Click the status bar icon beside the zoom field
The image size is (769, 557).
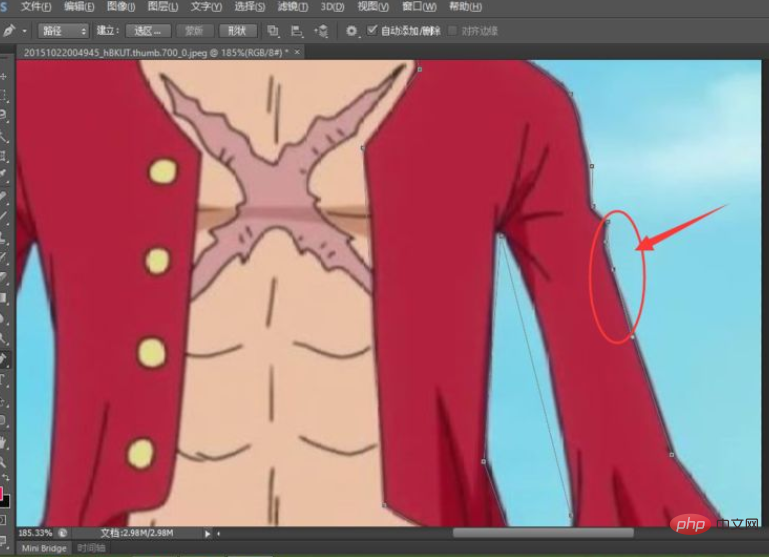pyautogui.click(x=63, y=532)
